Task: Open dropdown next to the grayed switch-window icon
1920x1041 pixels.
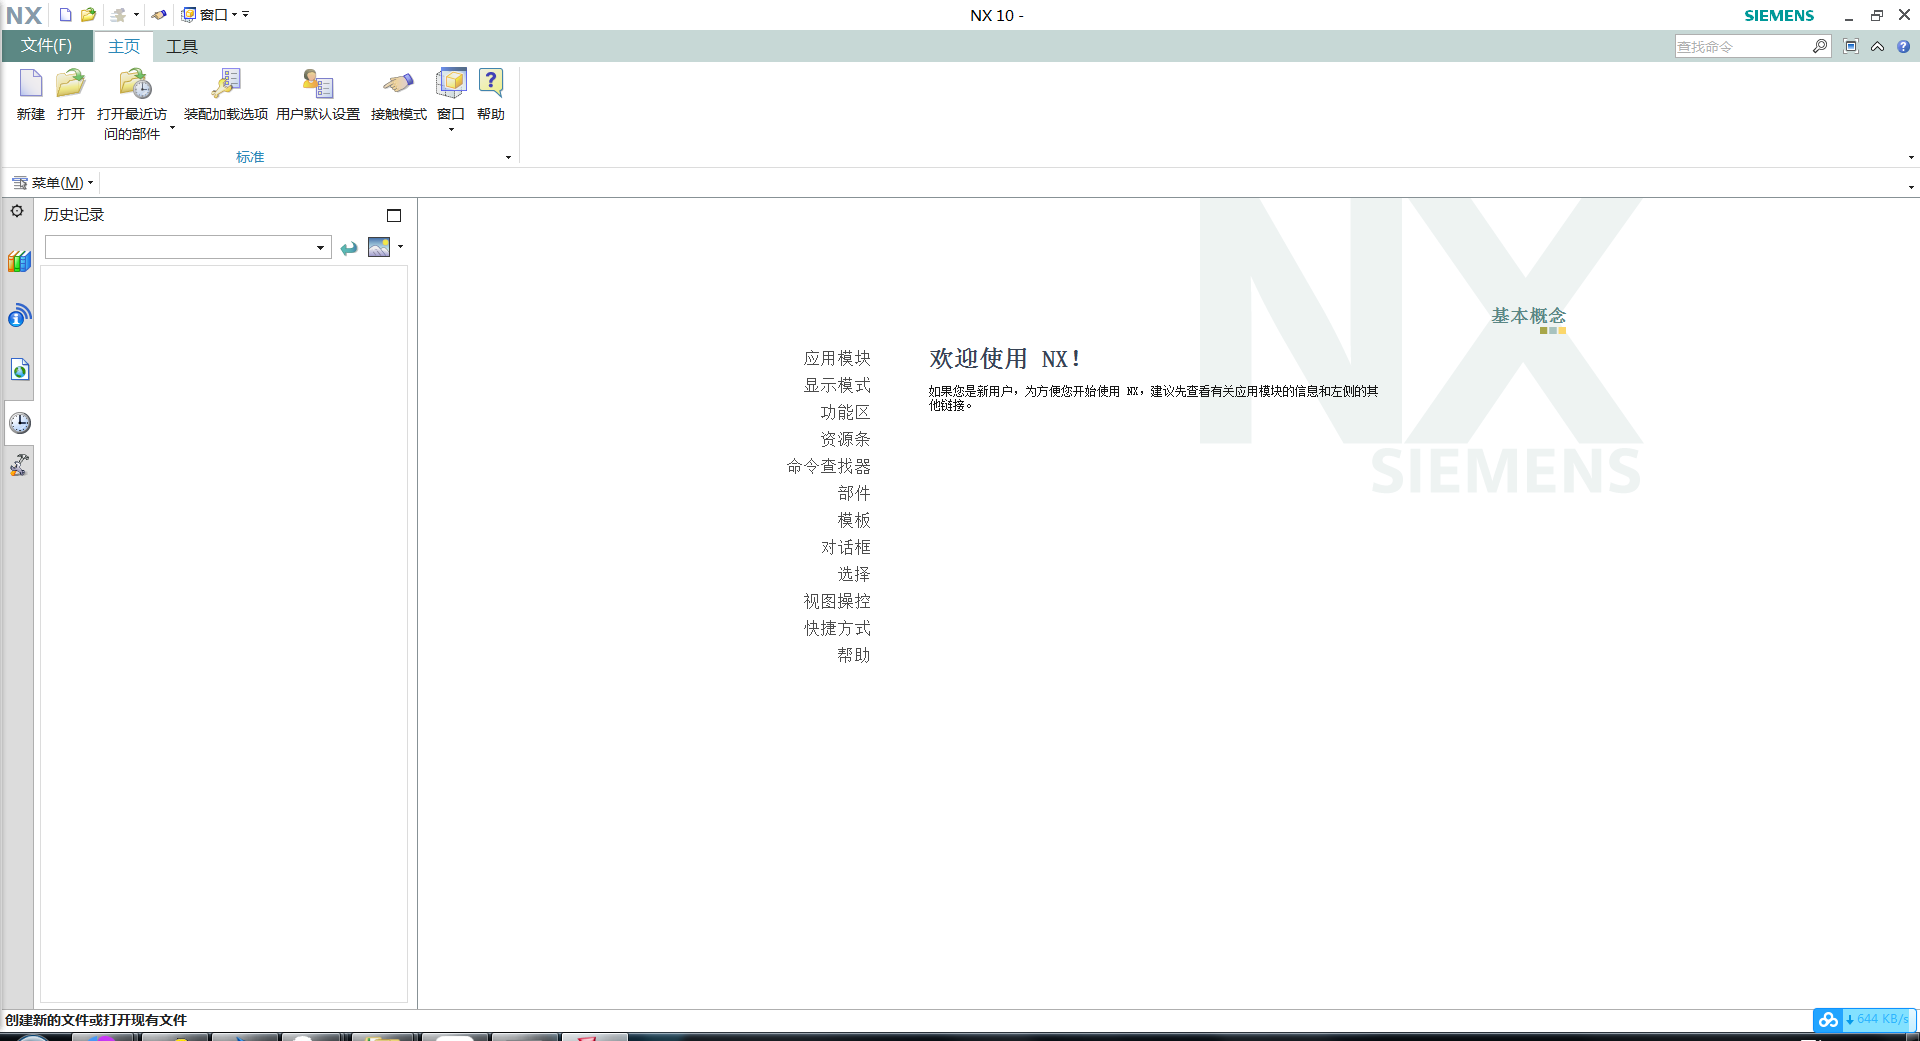Action: click(x=136, y=15)
